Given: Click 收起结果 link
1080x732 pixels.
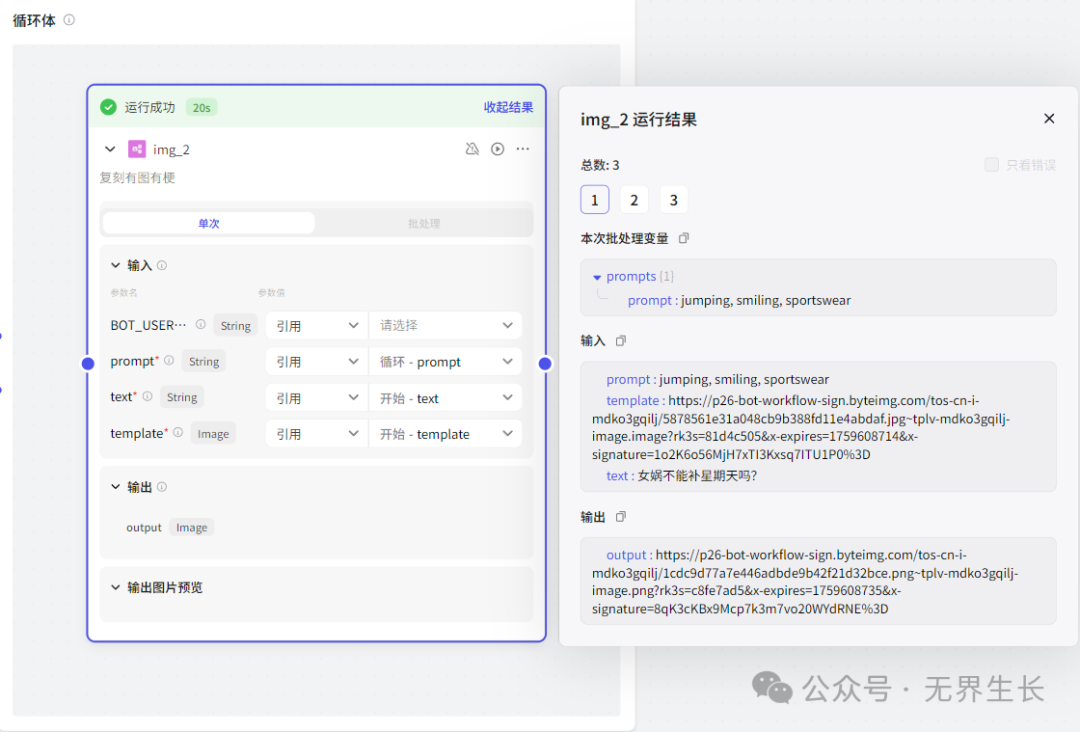Looking at the screenshot, I should 508,107.
